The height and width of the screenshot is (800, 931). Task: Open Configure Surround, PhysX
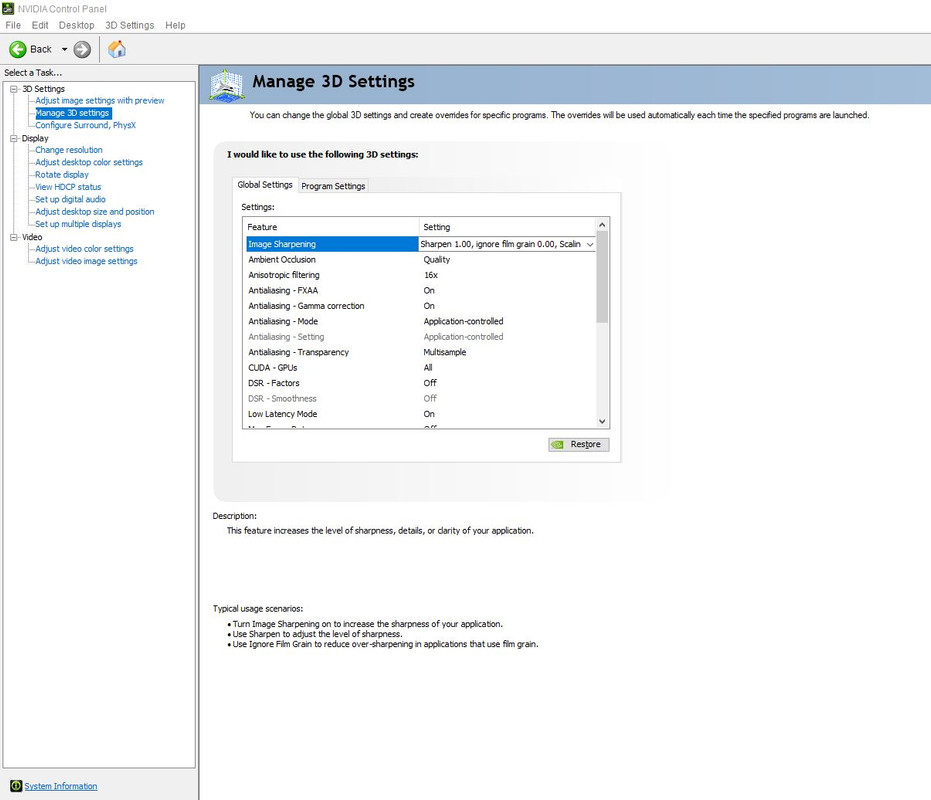click(86, 125)
